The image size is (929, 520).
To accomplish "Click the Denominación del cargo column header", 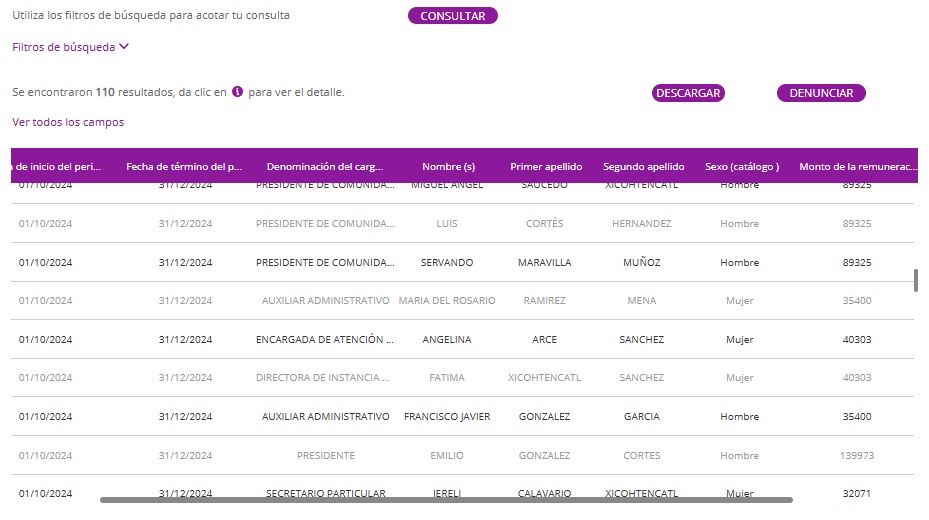I will (324, 167).
